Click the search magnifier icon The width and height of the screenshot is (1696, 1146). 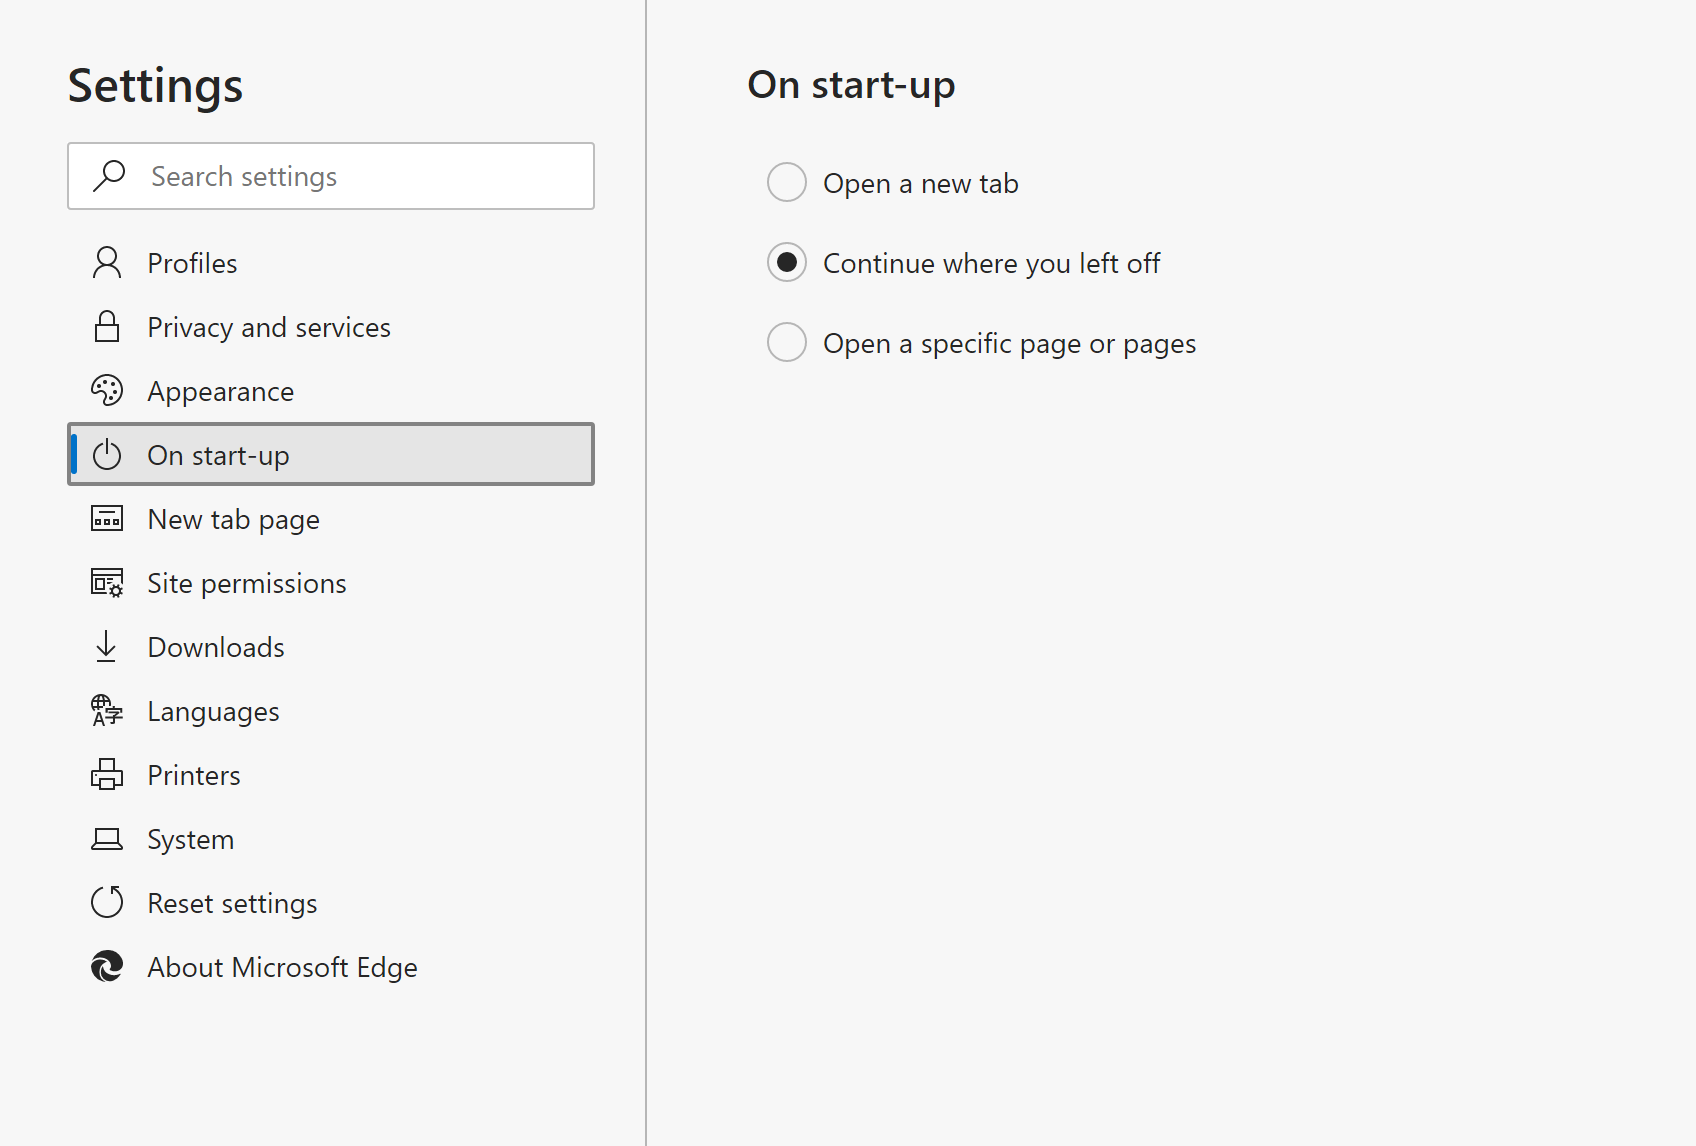pyautogui.click(x=108, y=176)
